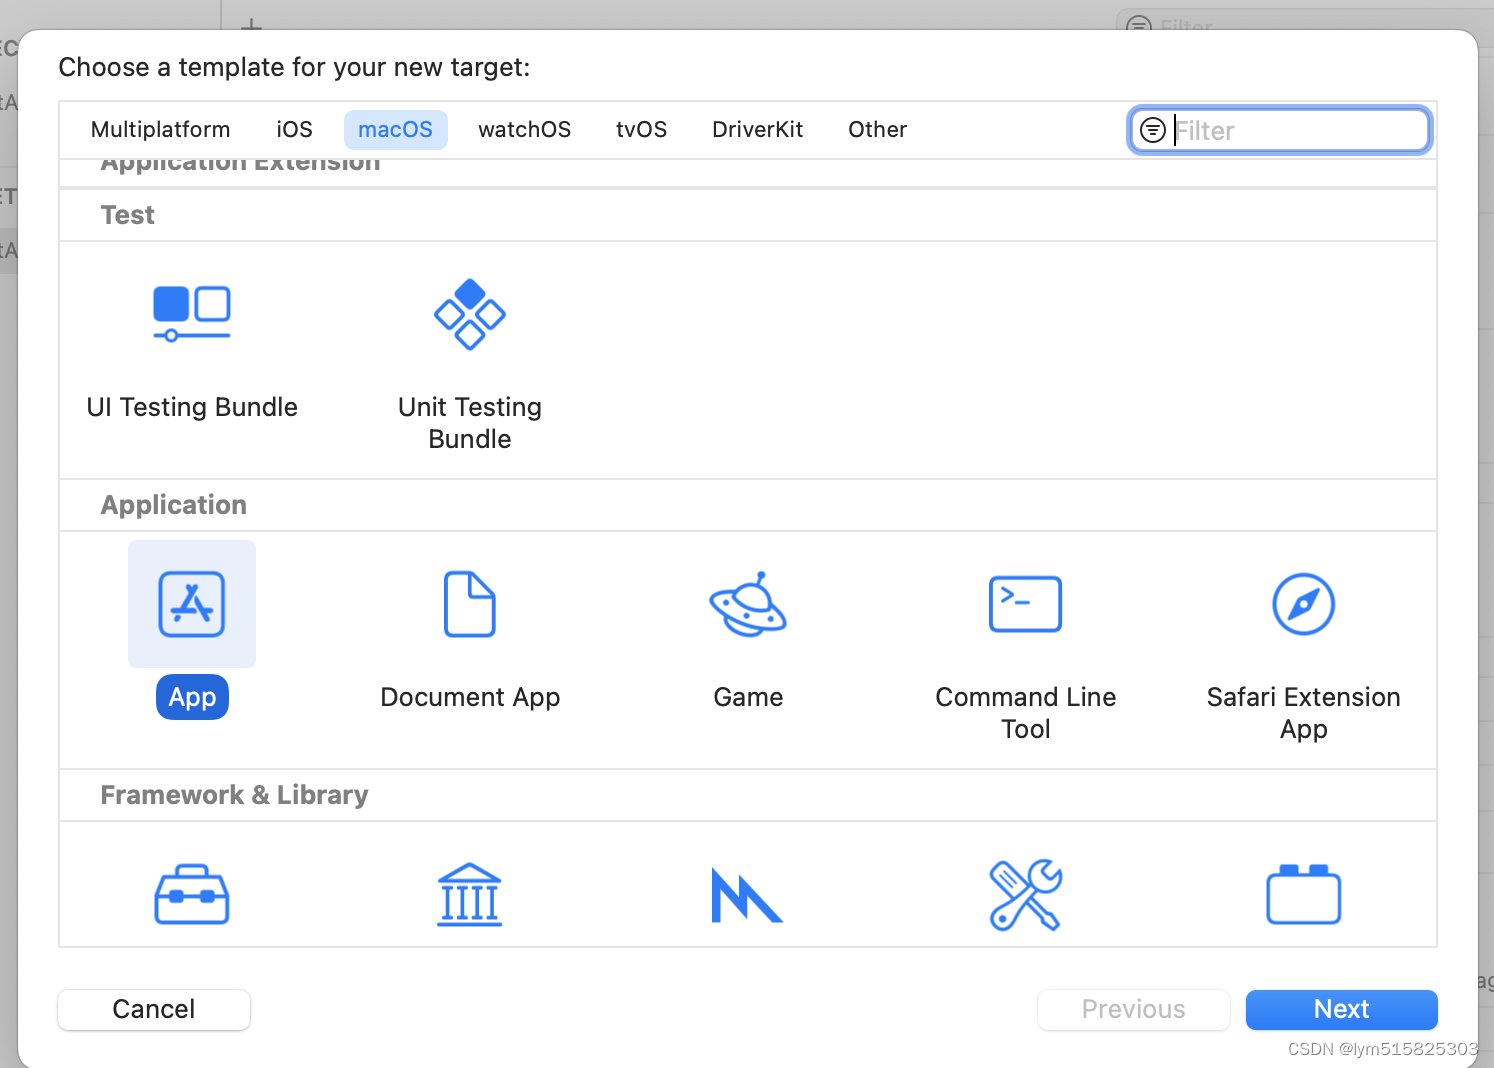
Task: Choose the Bundle template icon
Action: [x=1303, y=893]
